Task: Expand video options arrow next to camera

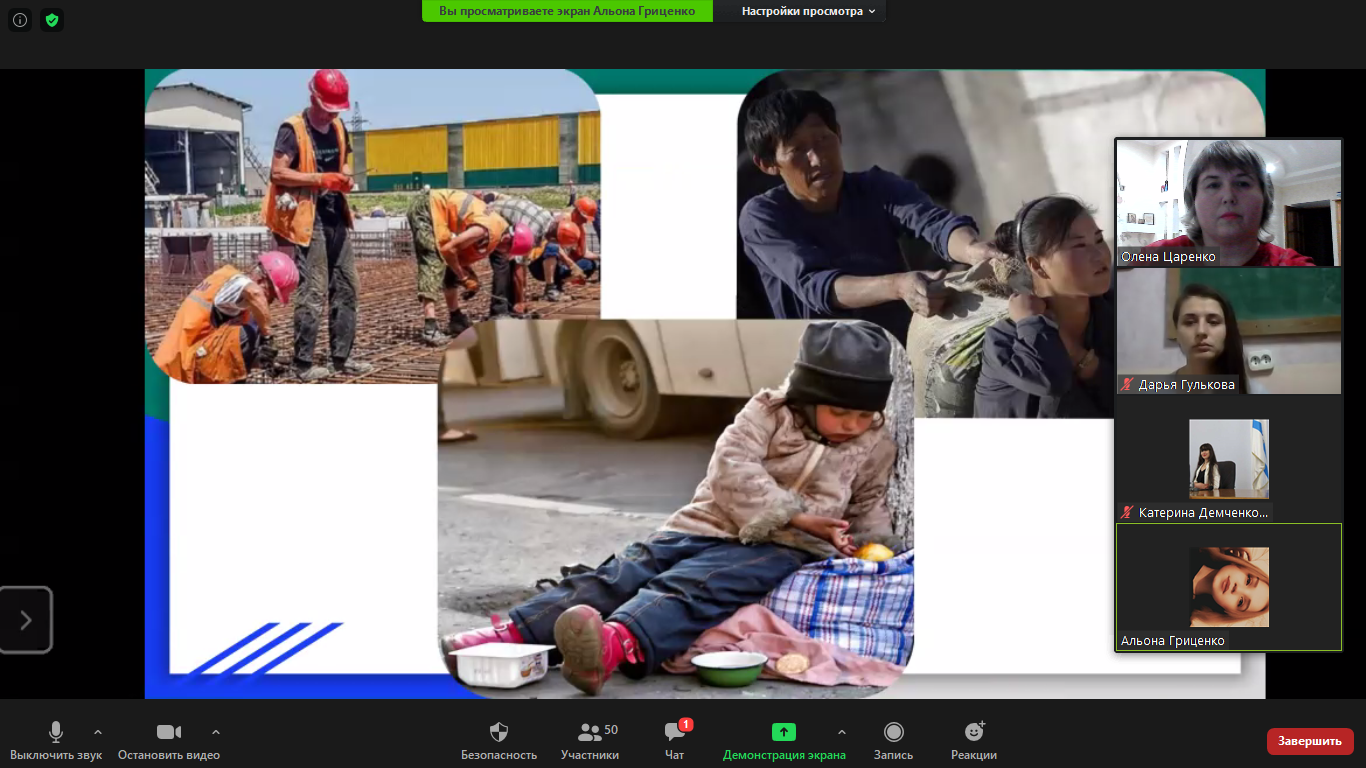Action: click(x=216, y=732)
